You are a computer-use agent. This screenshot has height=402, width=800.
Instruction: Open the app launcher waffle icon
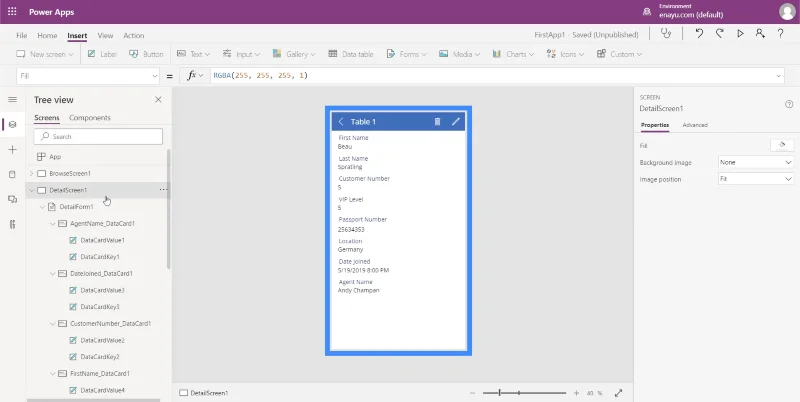(x=12, y=11)
